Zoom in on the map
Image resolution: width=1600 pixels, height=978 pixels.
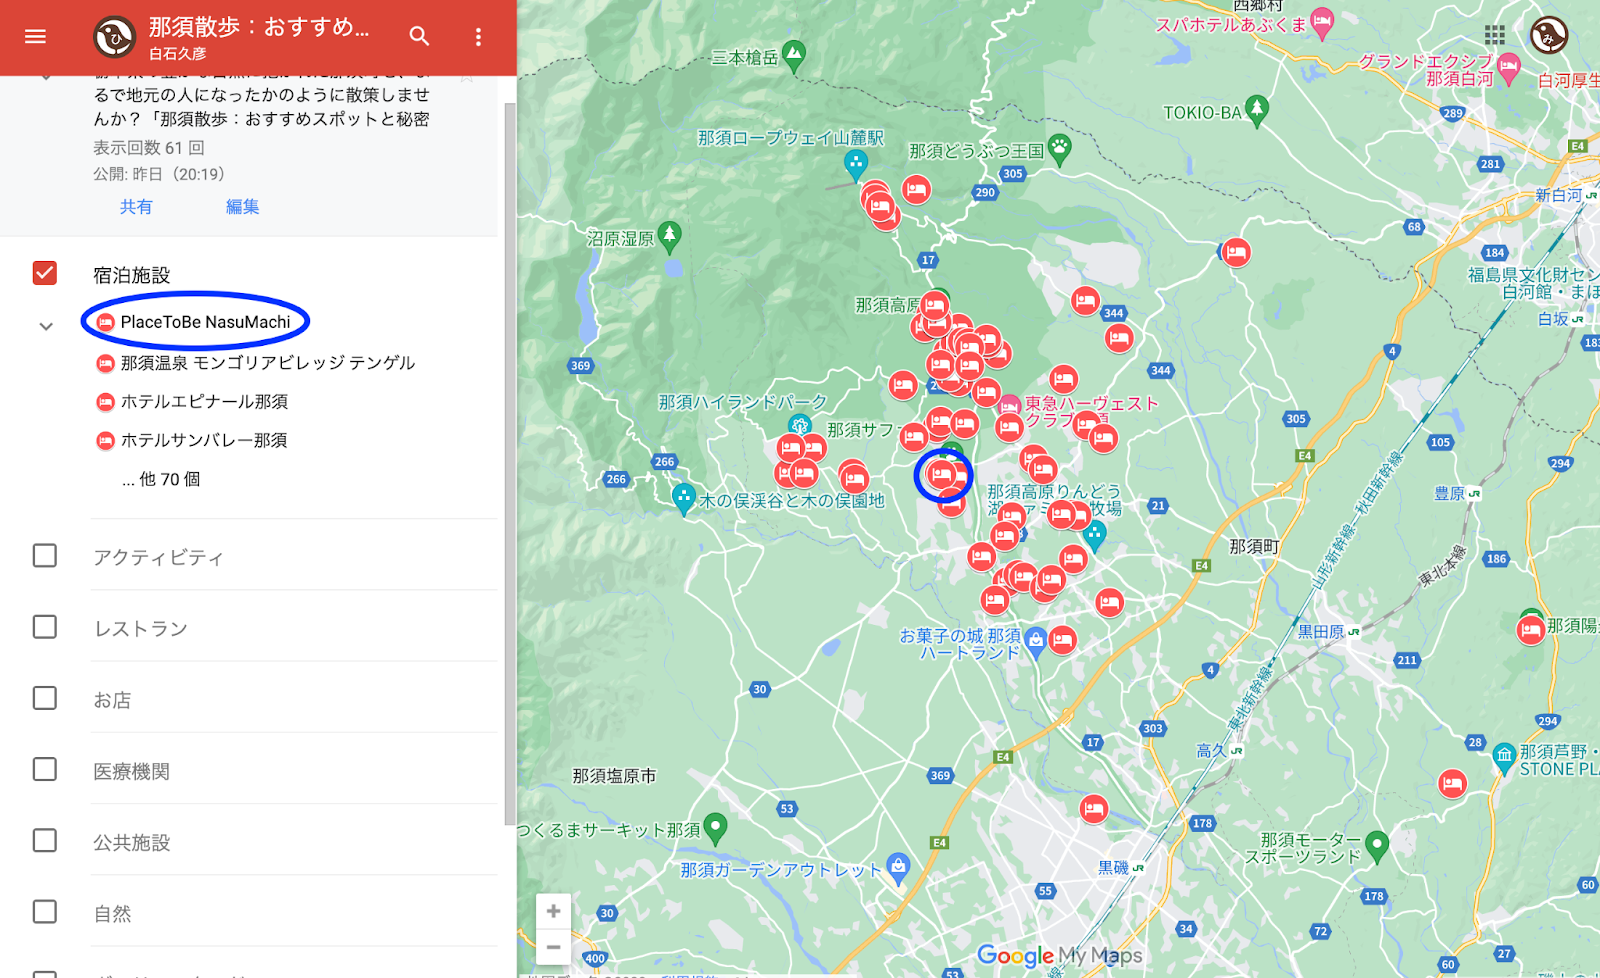click(x=553, y=911)
